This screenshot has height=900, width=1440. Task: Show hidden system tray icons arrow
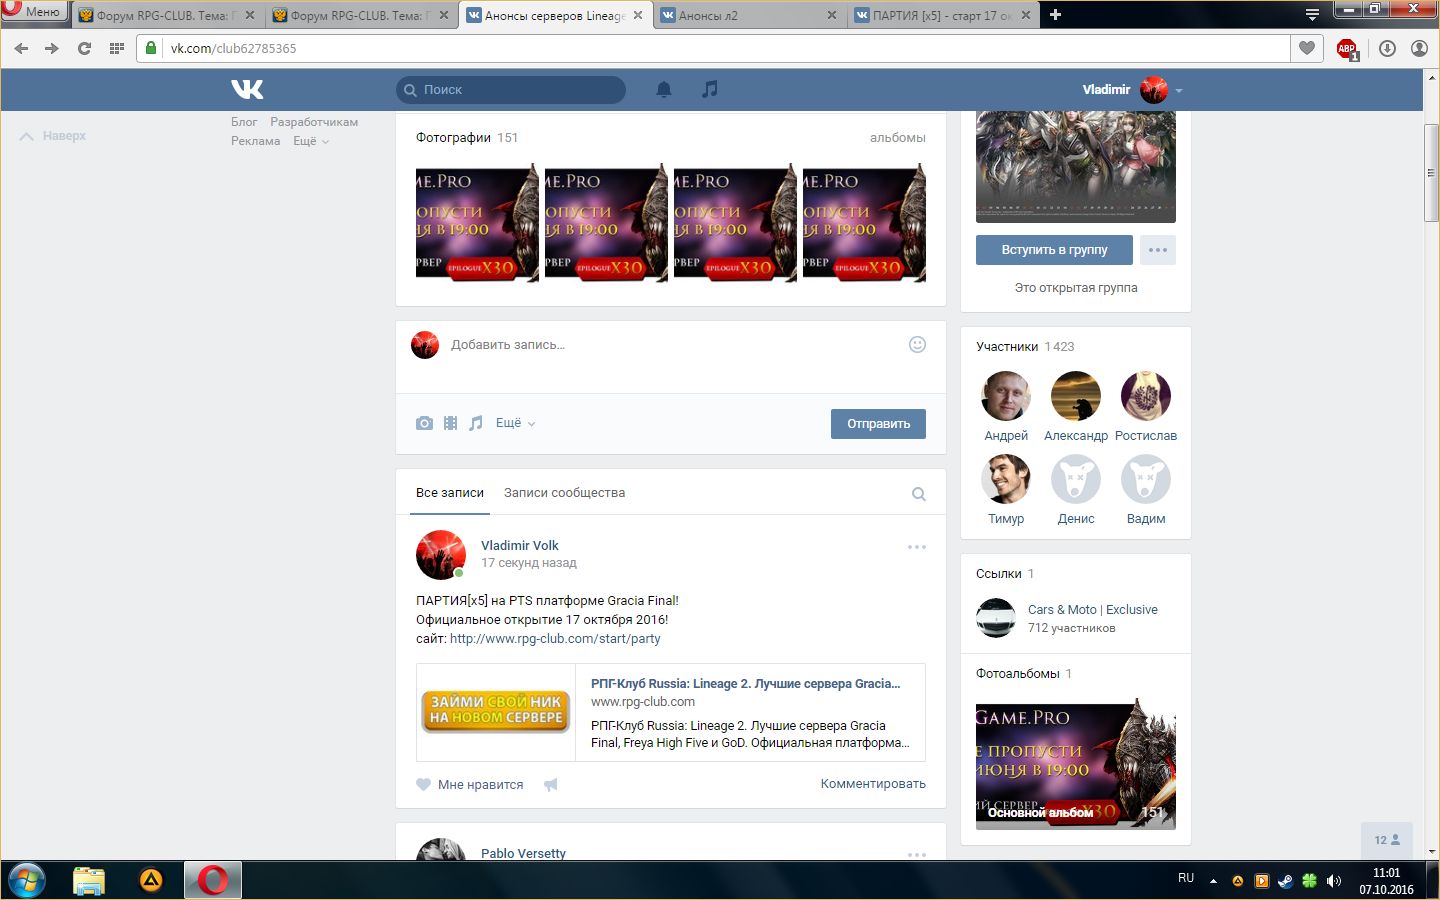(x=1213, y=881)
